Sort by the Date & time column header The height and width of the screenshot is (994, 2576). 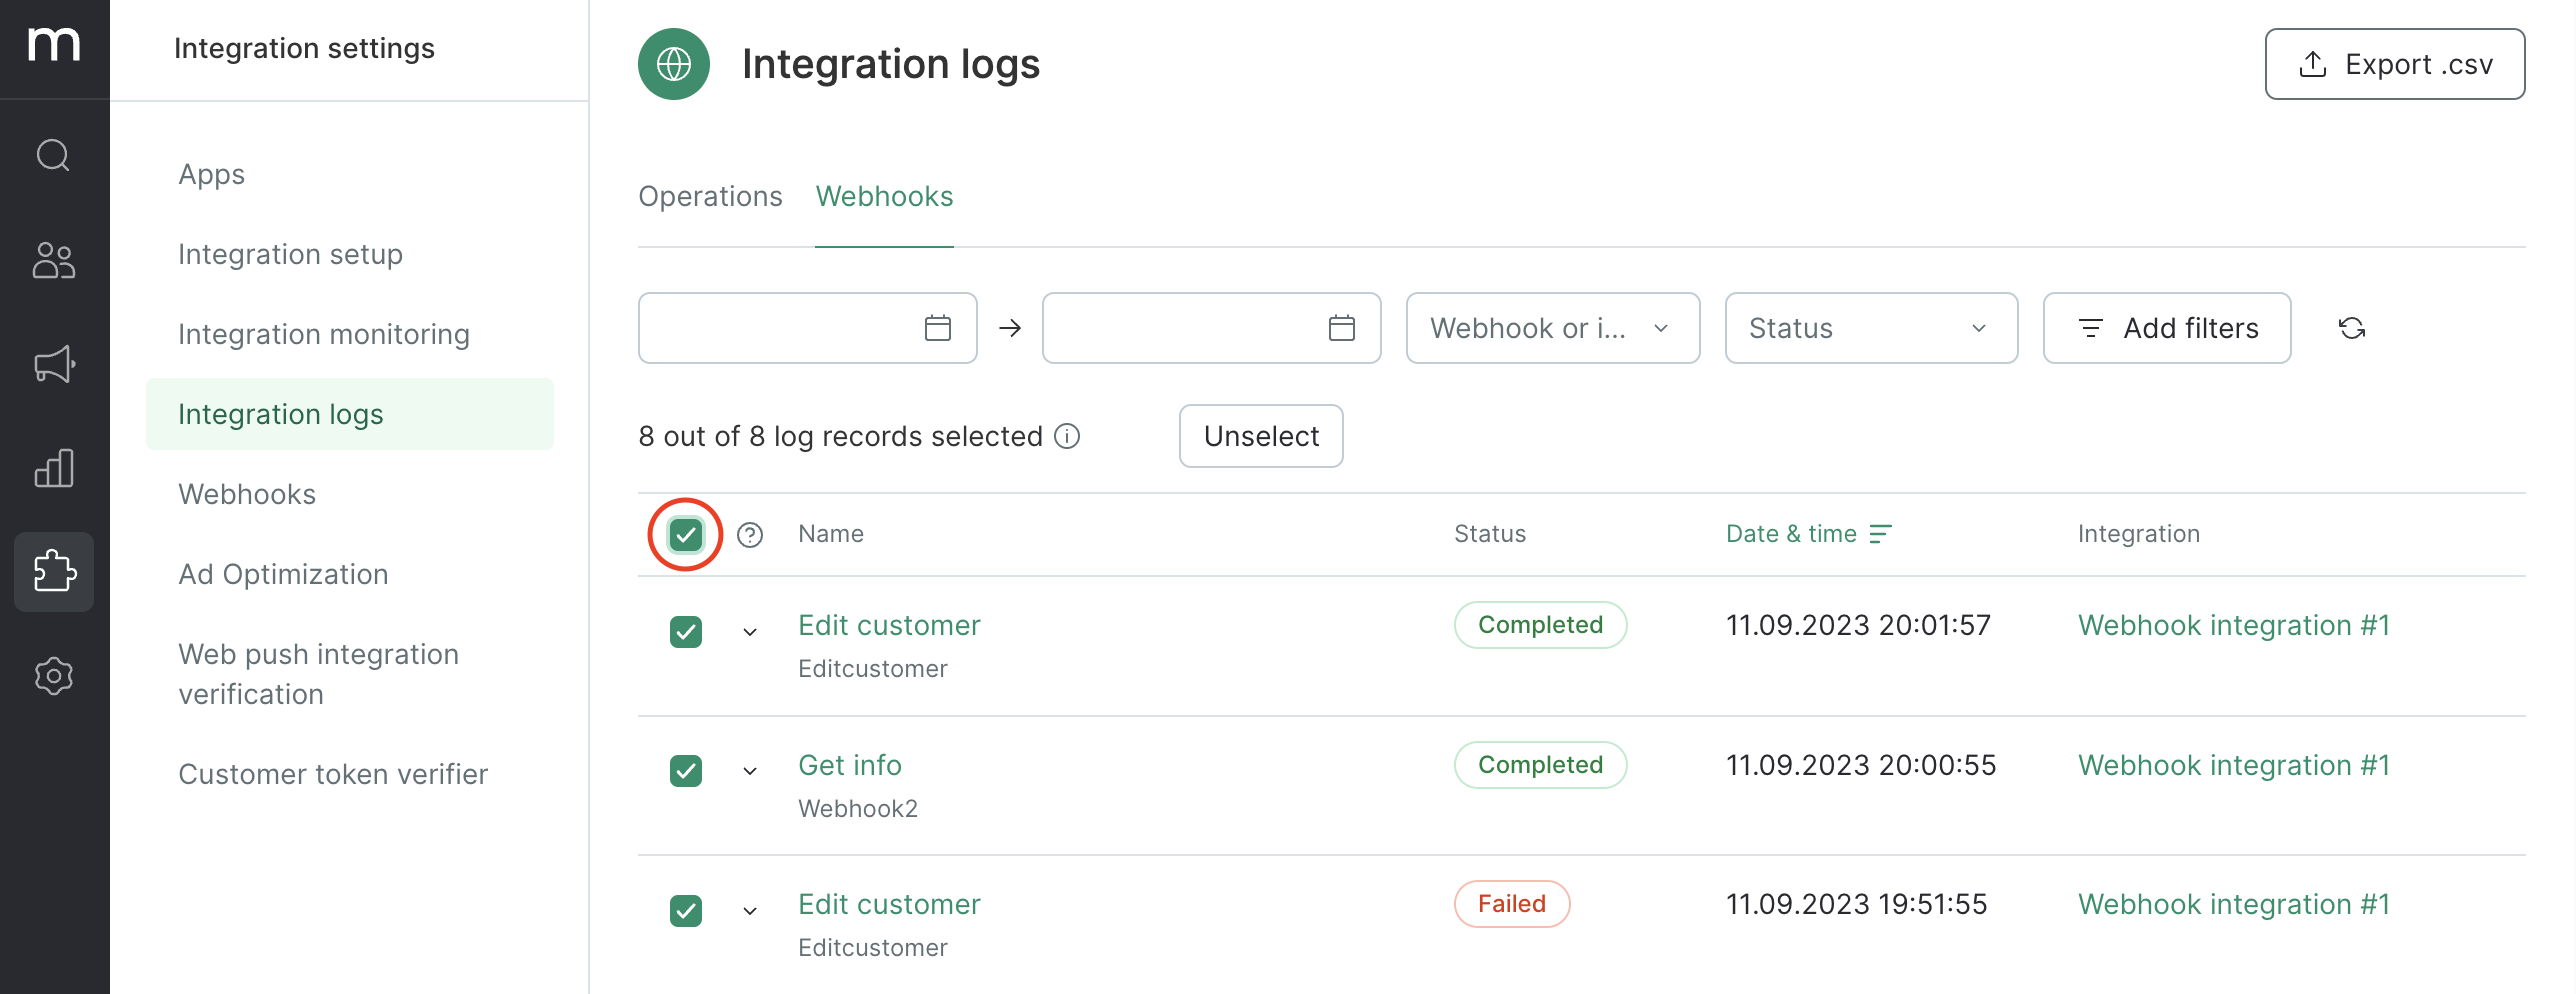[1791, 534]
